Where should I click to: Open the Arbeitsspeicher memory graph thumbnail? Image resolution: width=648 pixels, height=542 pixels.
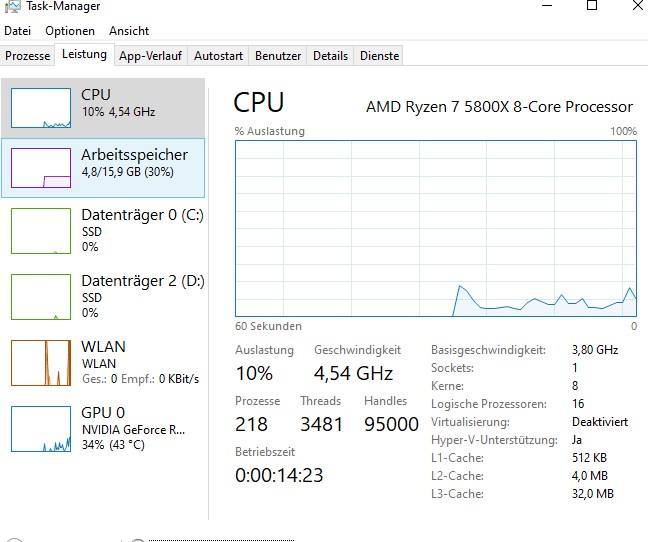tap(41, 169)
